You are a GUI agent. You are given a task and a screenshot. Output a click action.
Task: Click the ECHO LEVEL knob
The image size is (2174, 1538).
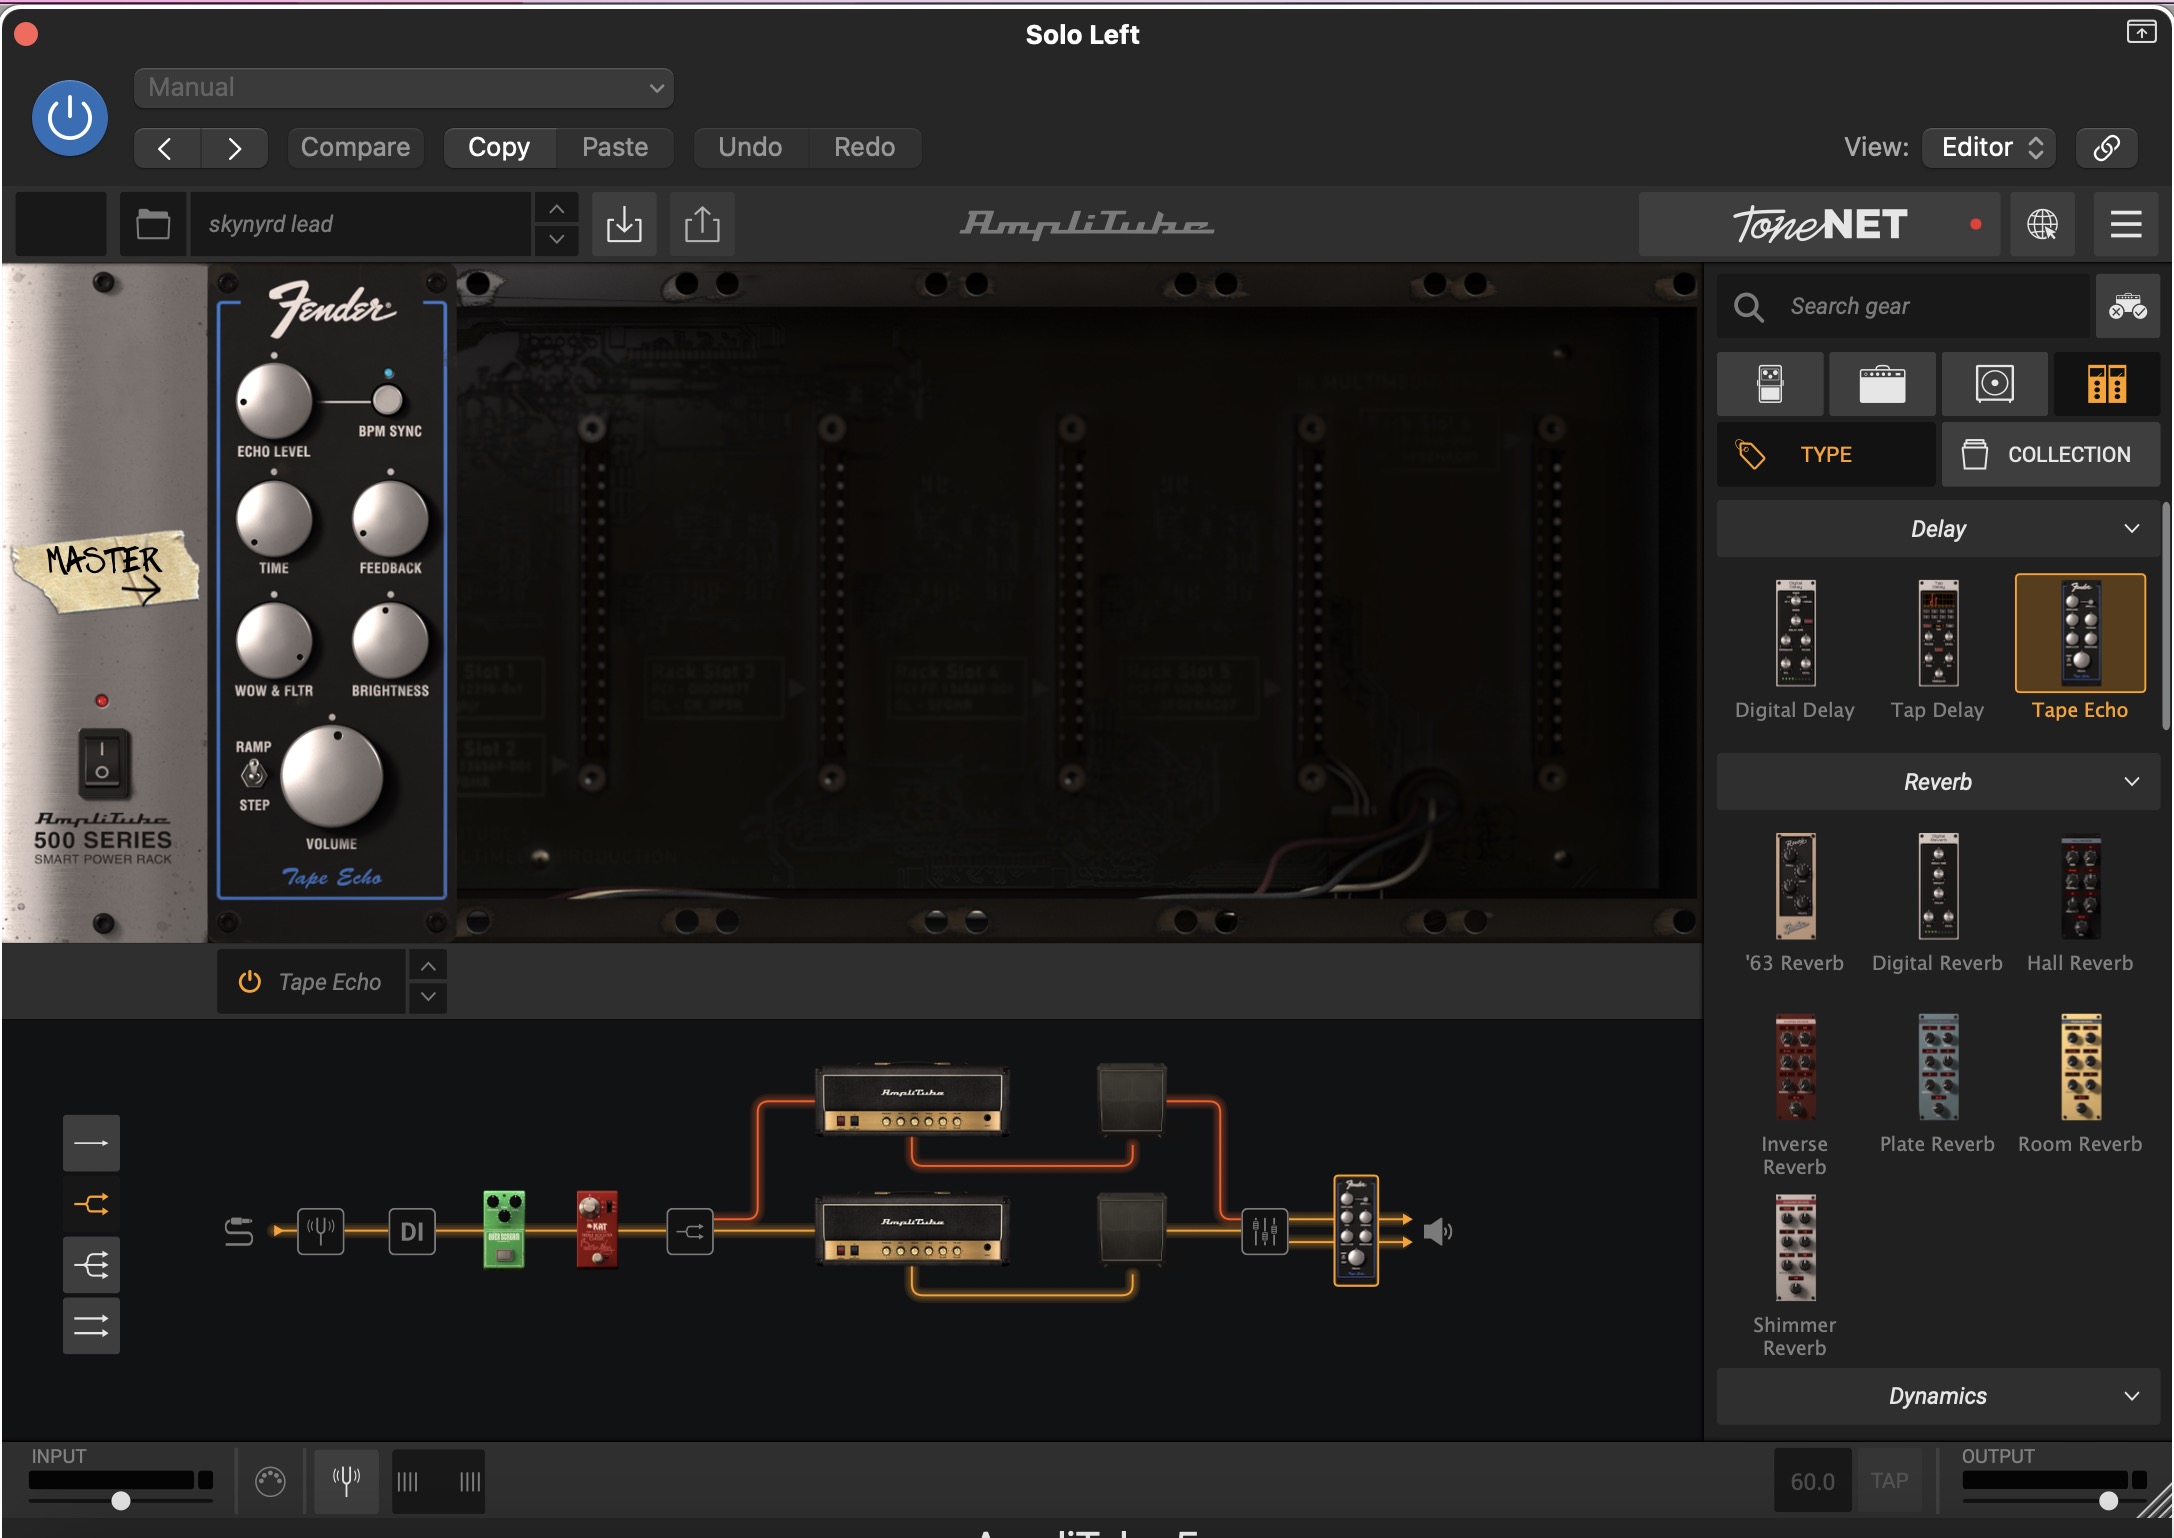[274, 400]
